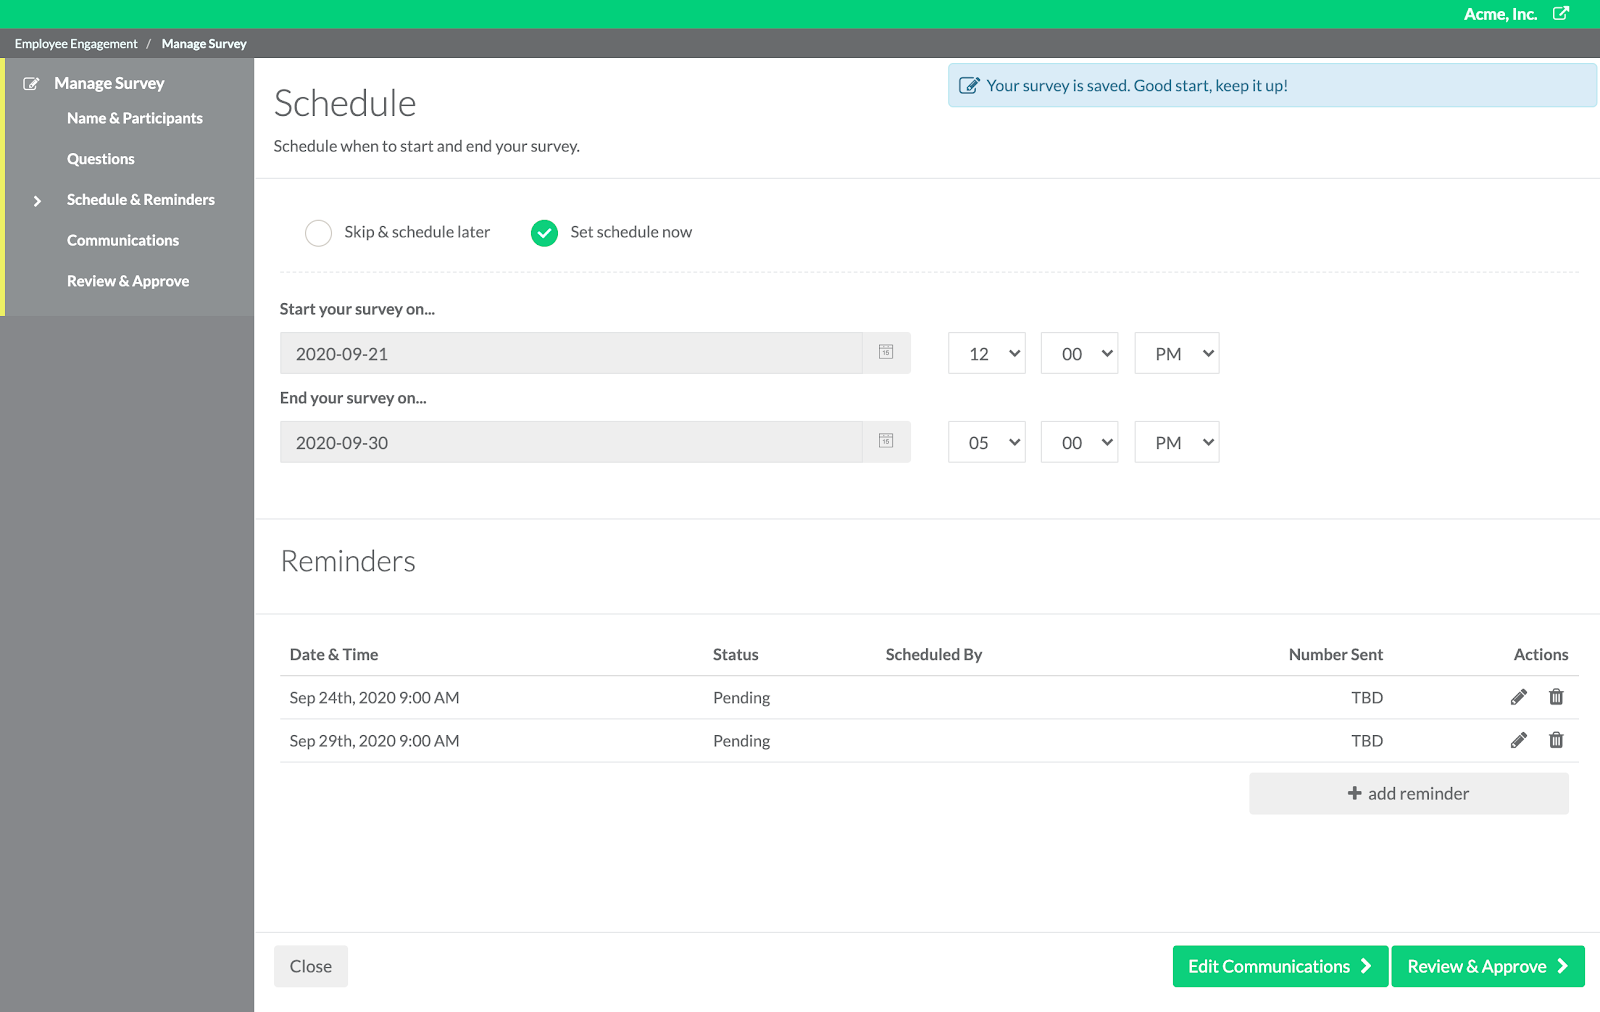
Task: Click the Edit Communications button
Action: pos(1280,966)
